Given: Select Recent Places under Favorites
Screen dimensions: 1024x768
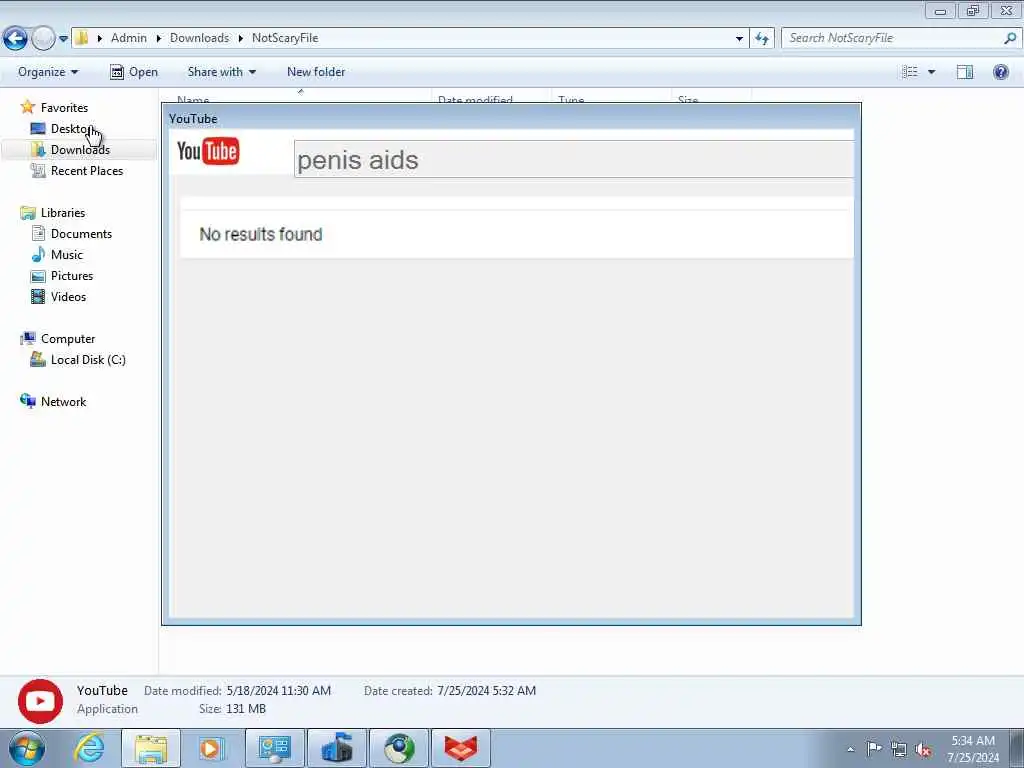Looking at the screenshot, I should point(77,170).
